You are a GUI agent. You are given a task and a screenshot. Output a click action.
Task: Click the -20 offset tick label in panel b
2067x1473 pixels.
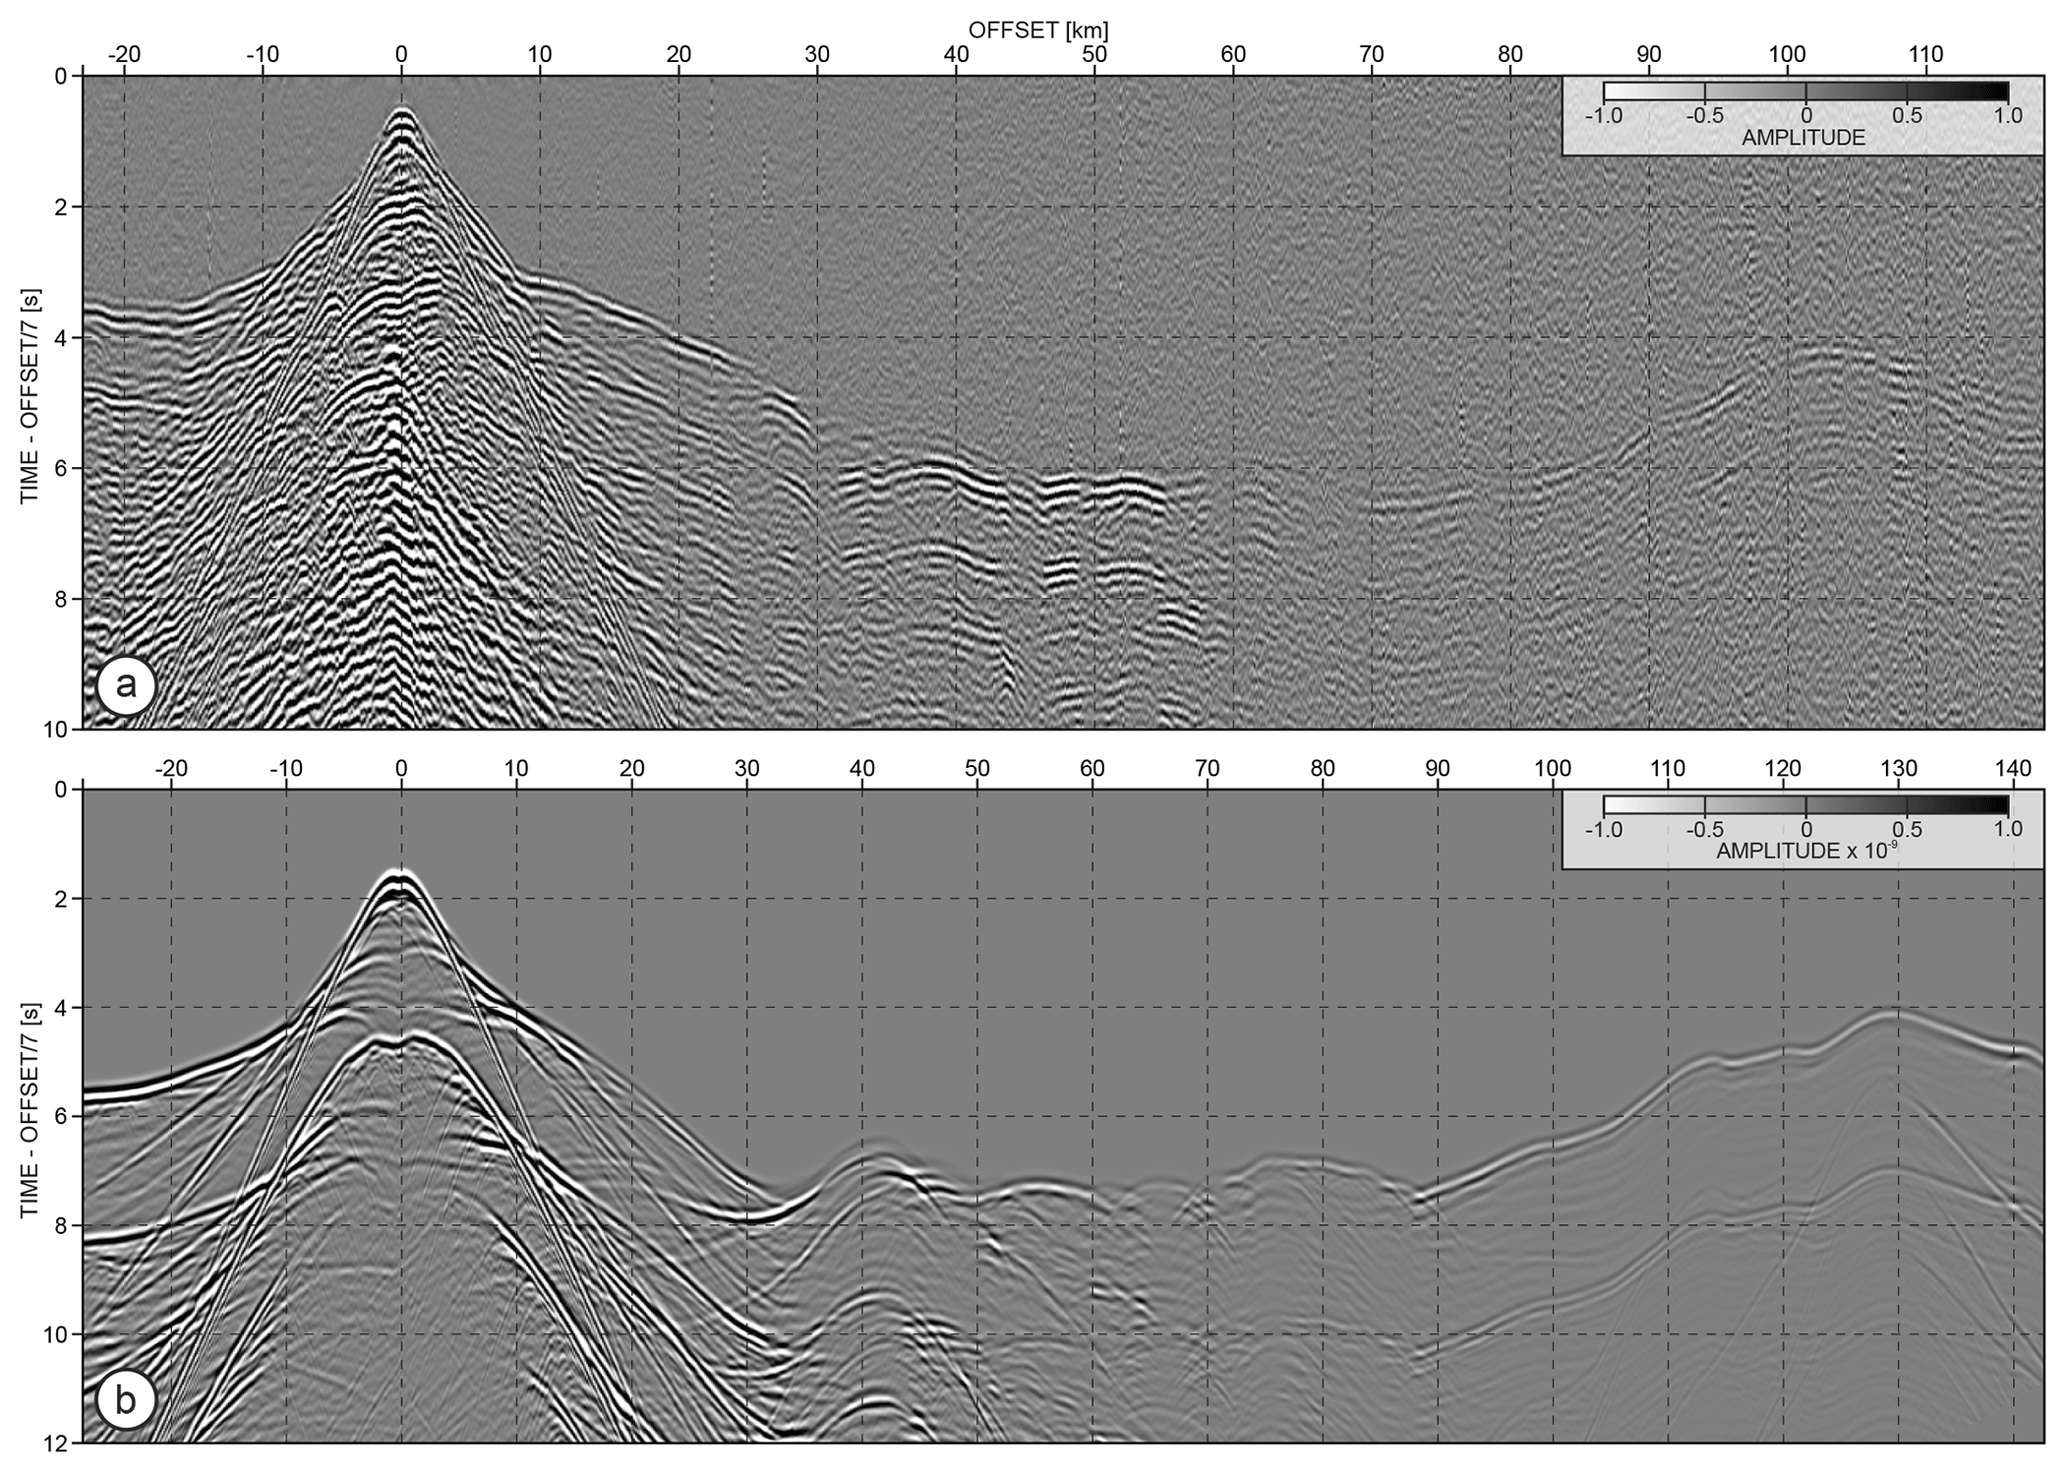[x=171, y=769]
